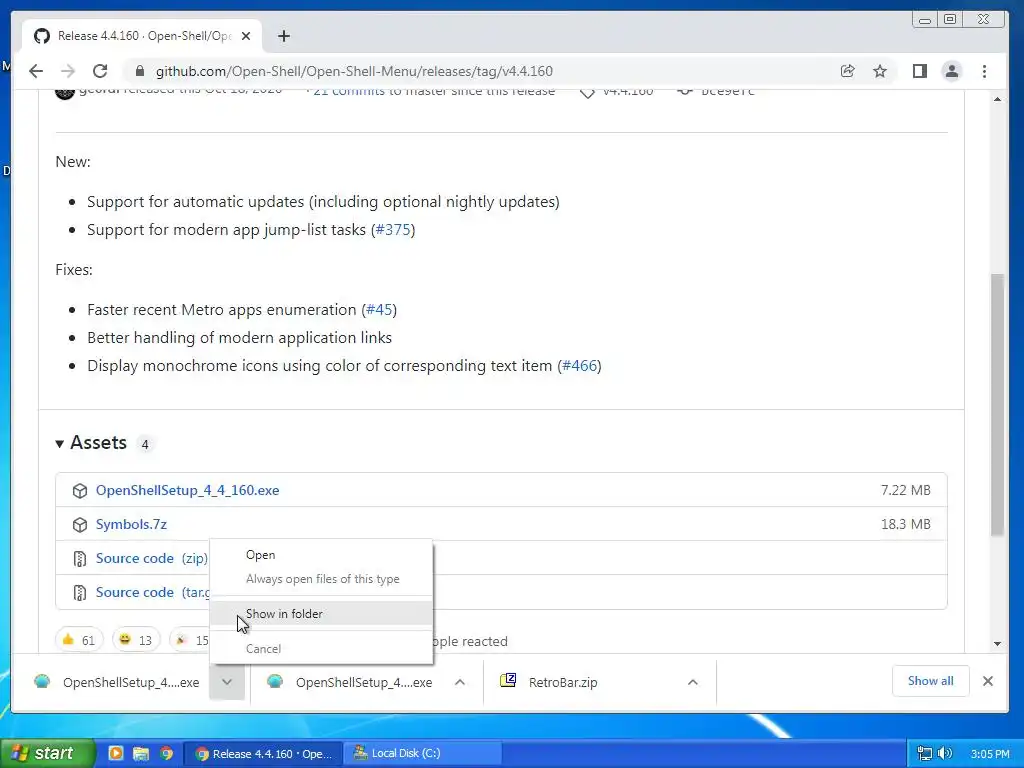The width and height of the screenshot is (1024, 768).
Task: Open the Chrome profile avatar menu
Action: click(x=952, y=71)
